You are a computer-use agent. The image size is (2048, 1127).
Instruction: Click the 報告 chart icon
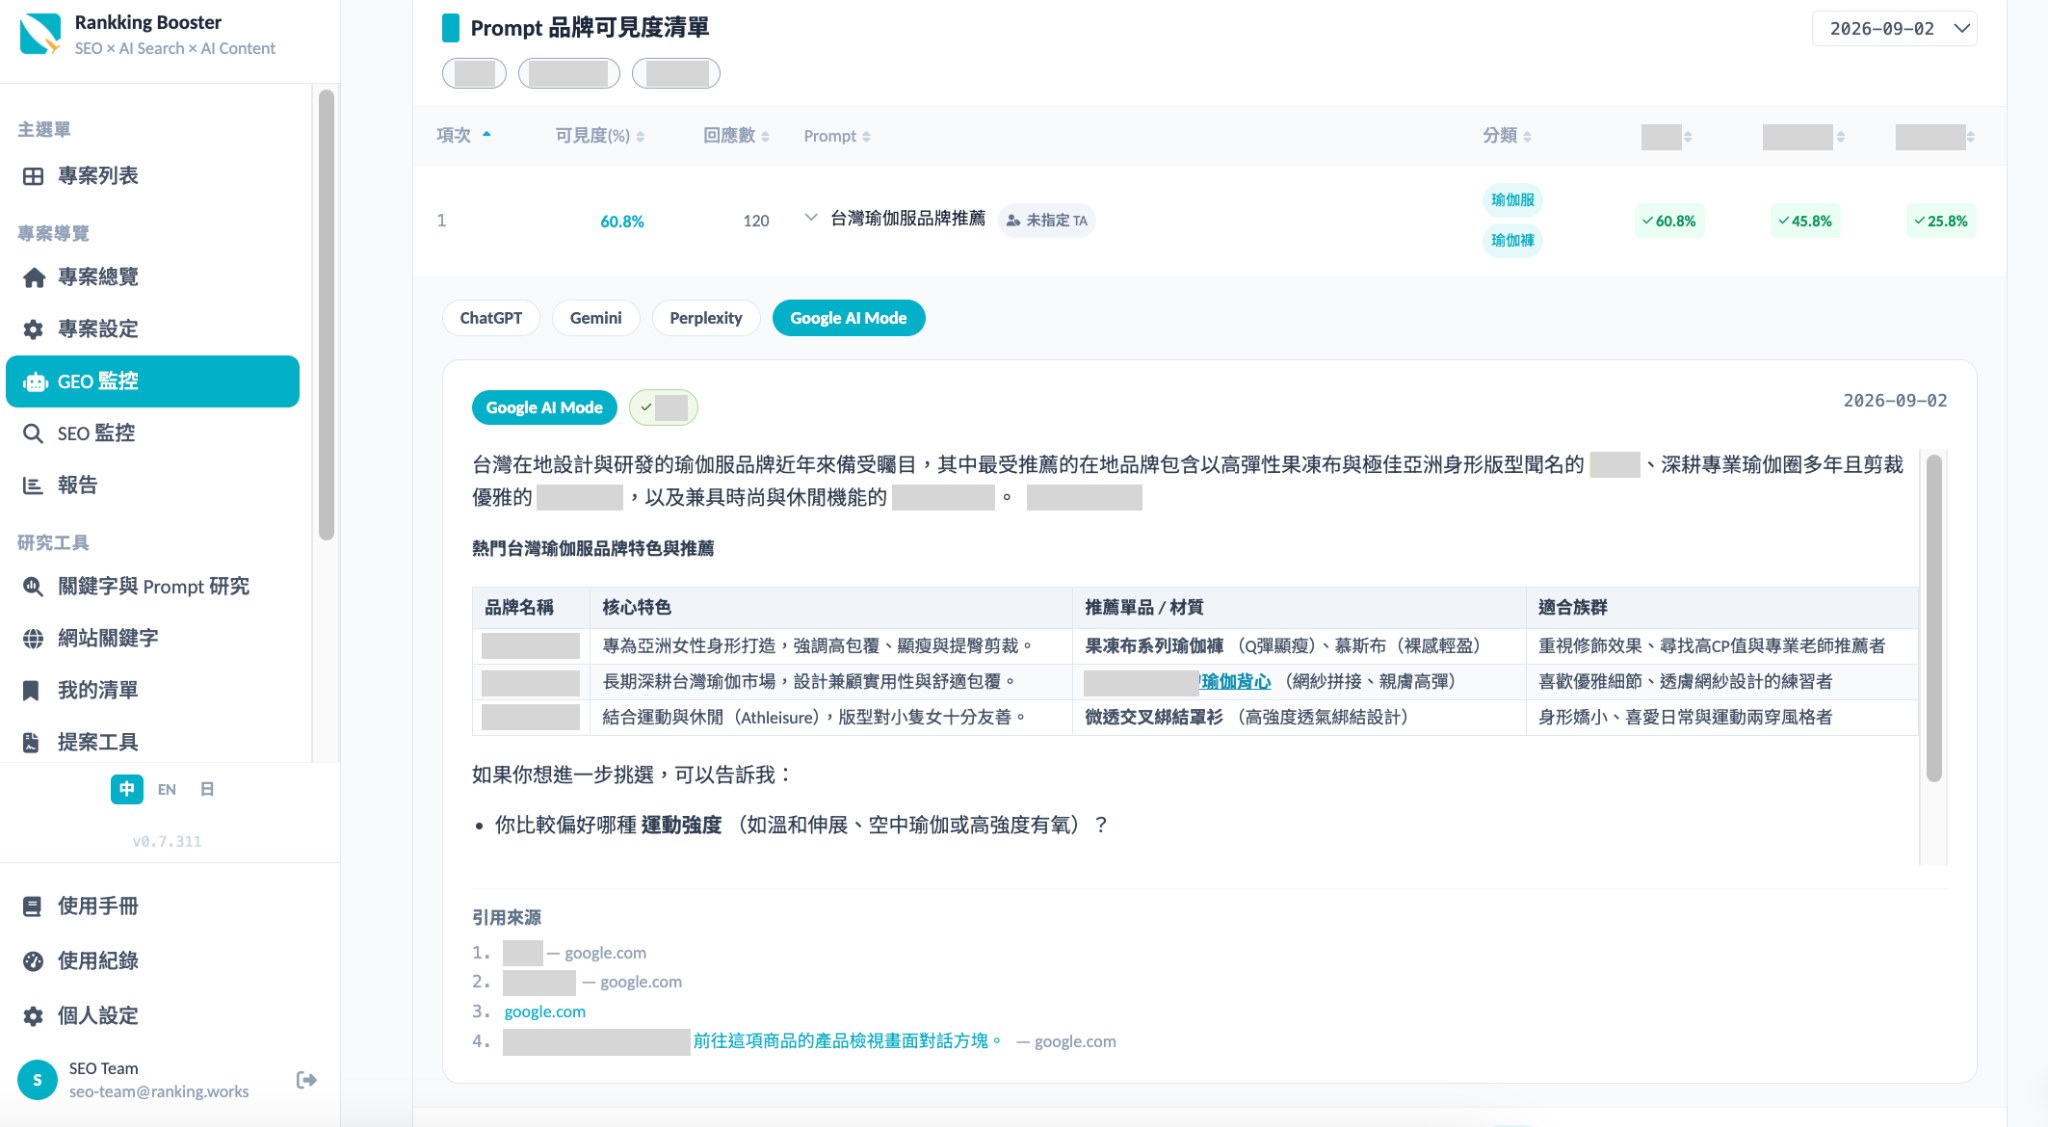pos(33,485)
